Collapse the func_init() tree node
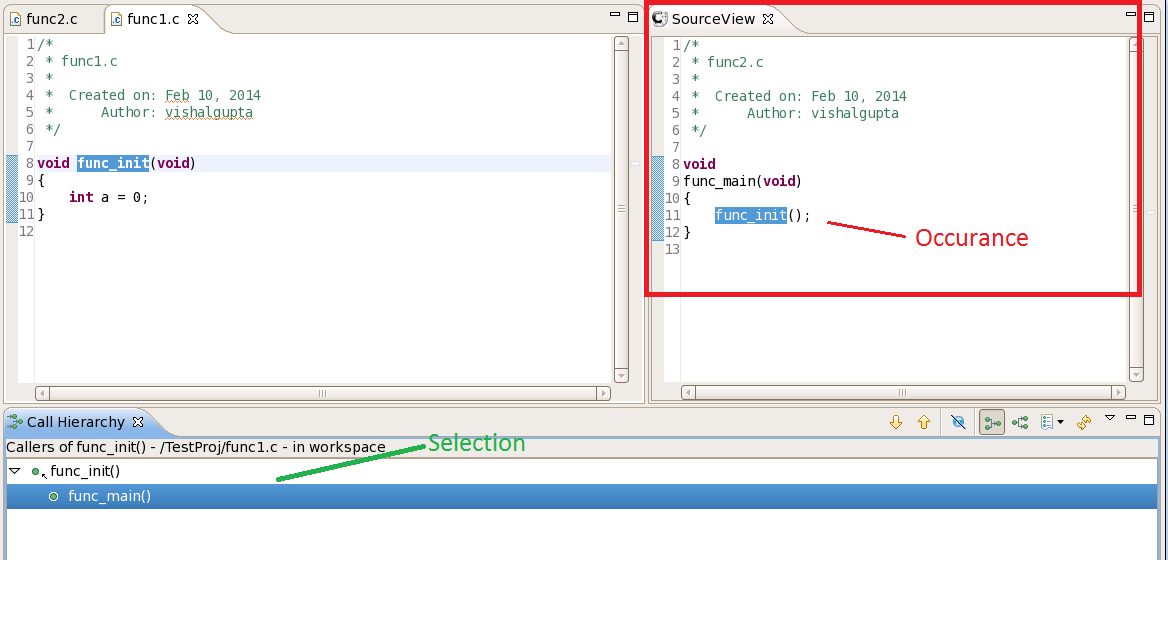The width and height of the screenshot is (1168, 630). 14,471
